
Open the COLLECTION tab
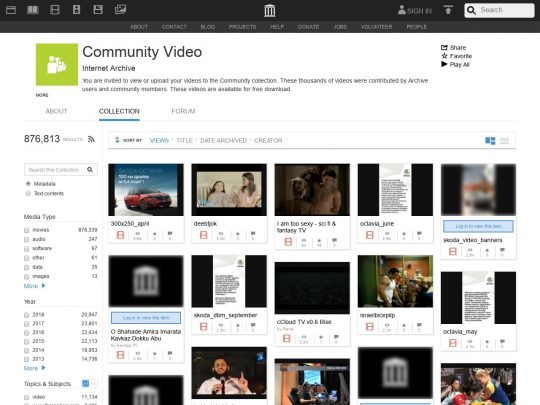tap(119, 111)
